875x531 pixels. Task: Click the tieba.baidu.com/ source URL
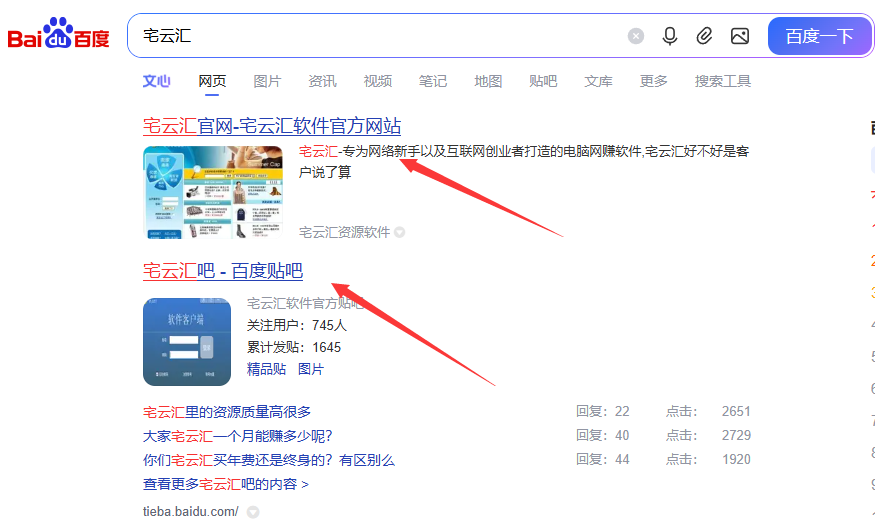(x=190, y=511)
